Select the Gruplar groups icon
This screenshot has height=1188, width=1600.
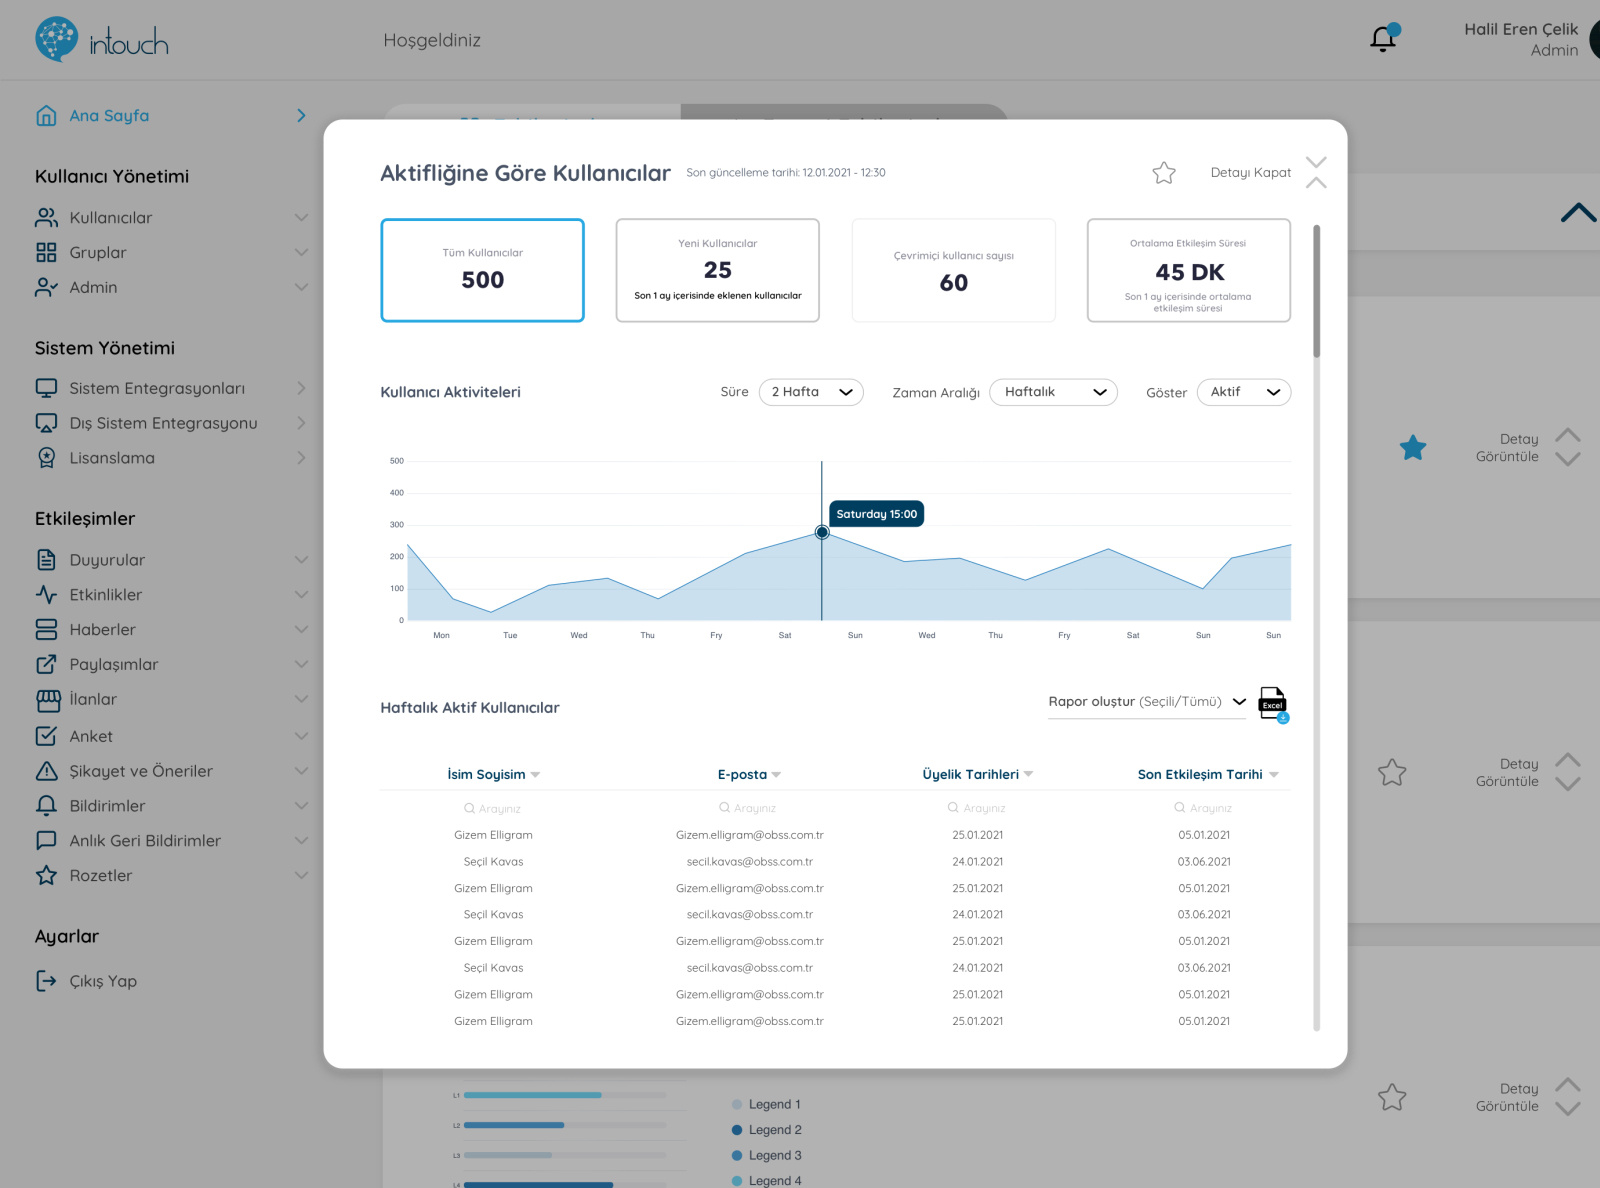46,252
